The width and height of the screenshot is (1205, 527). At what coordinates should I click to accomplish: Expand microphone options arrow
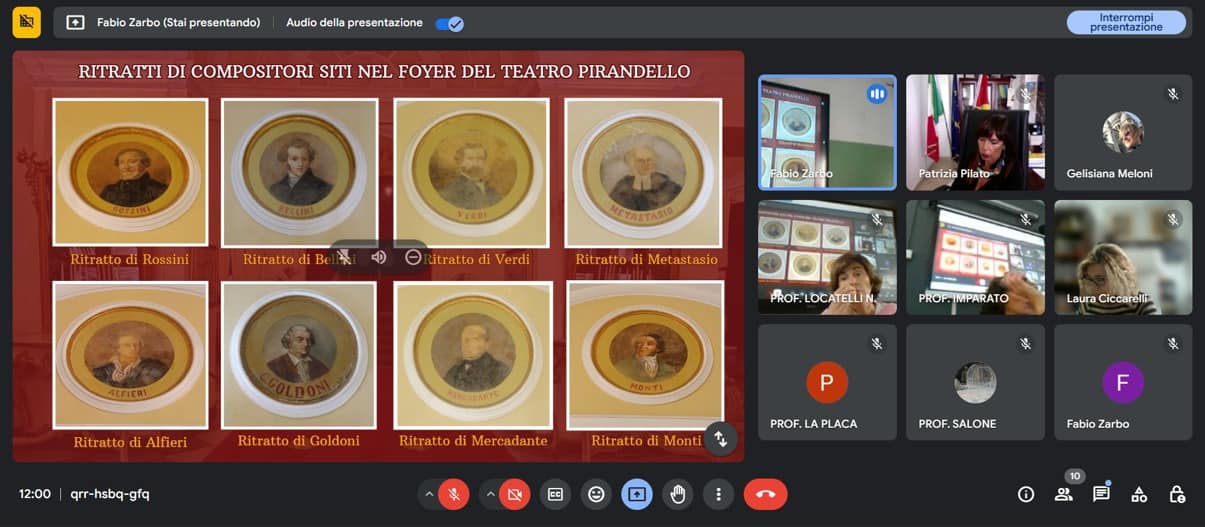point(429,494)
